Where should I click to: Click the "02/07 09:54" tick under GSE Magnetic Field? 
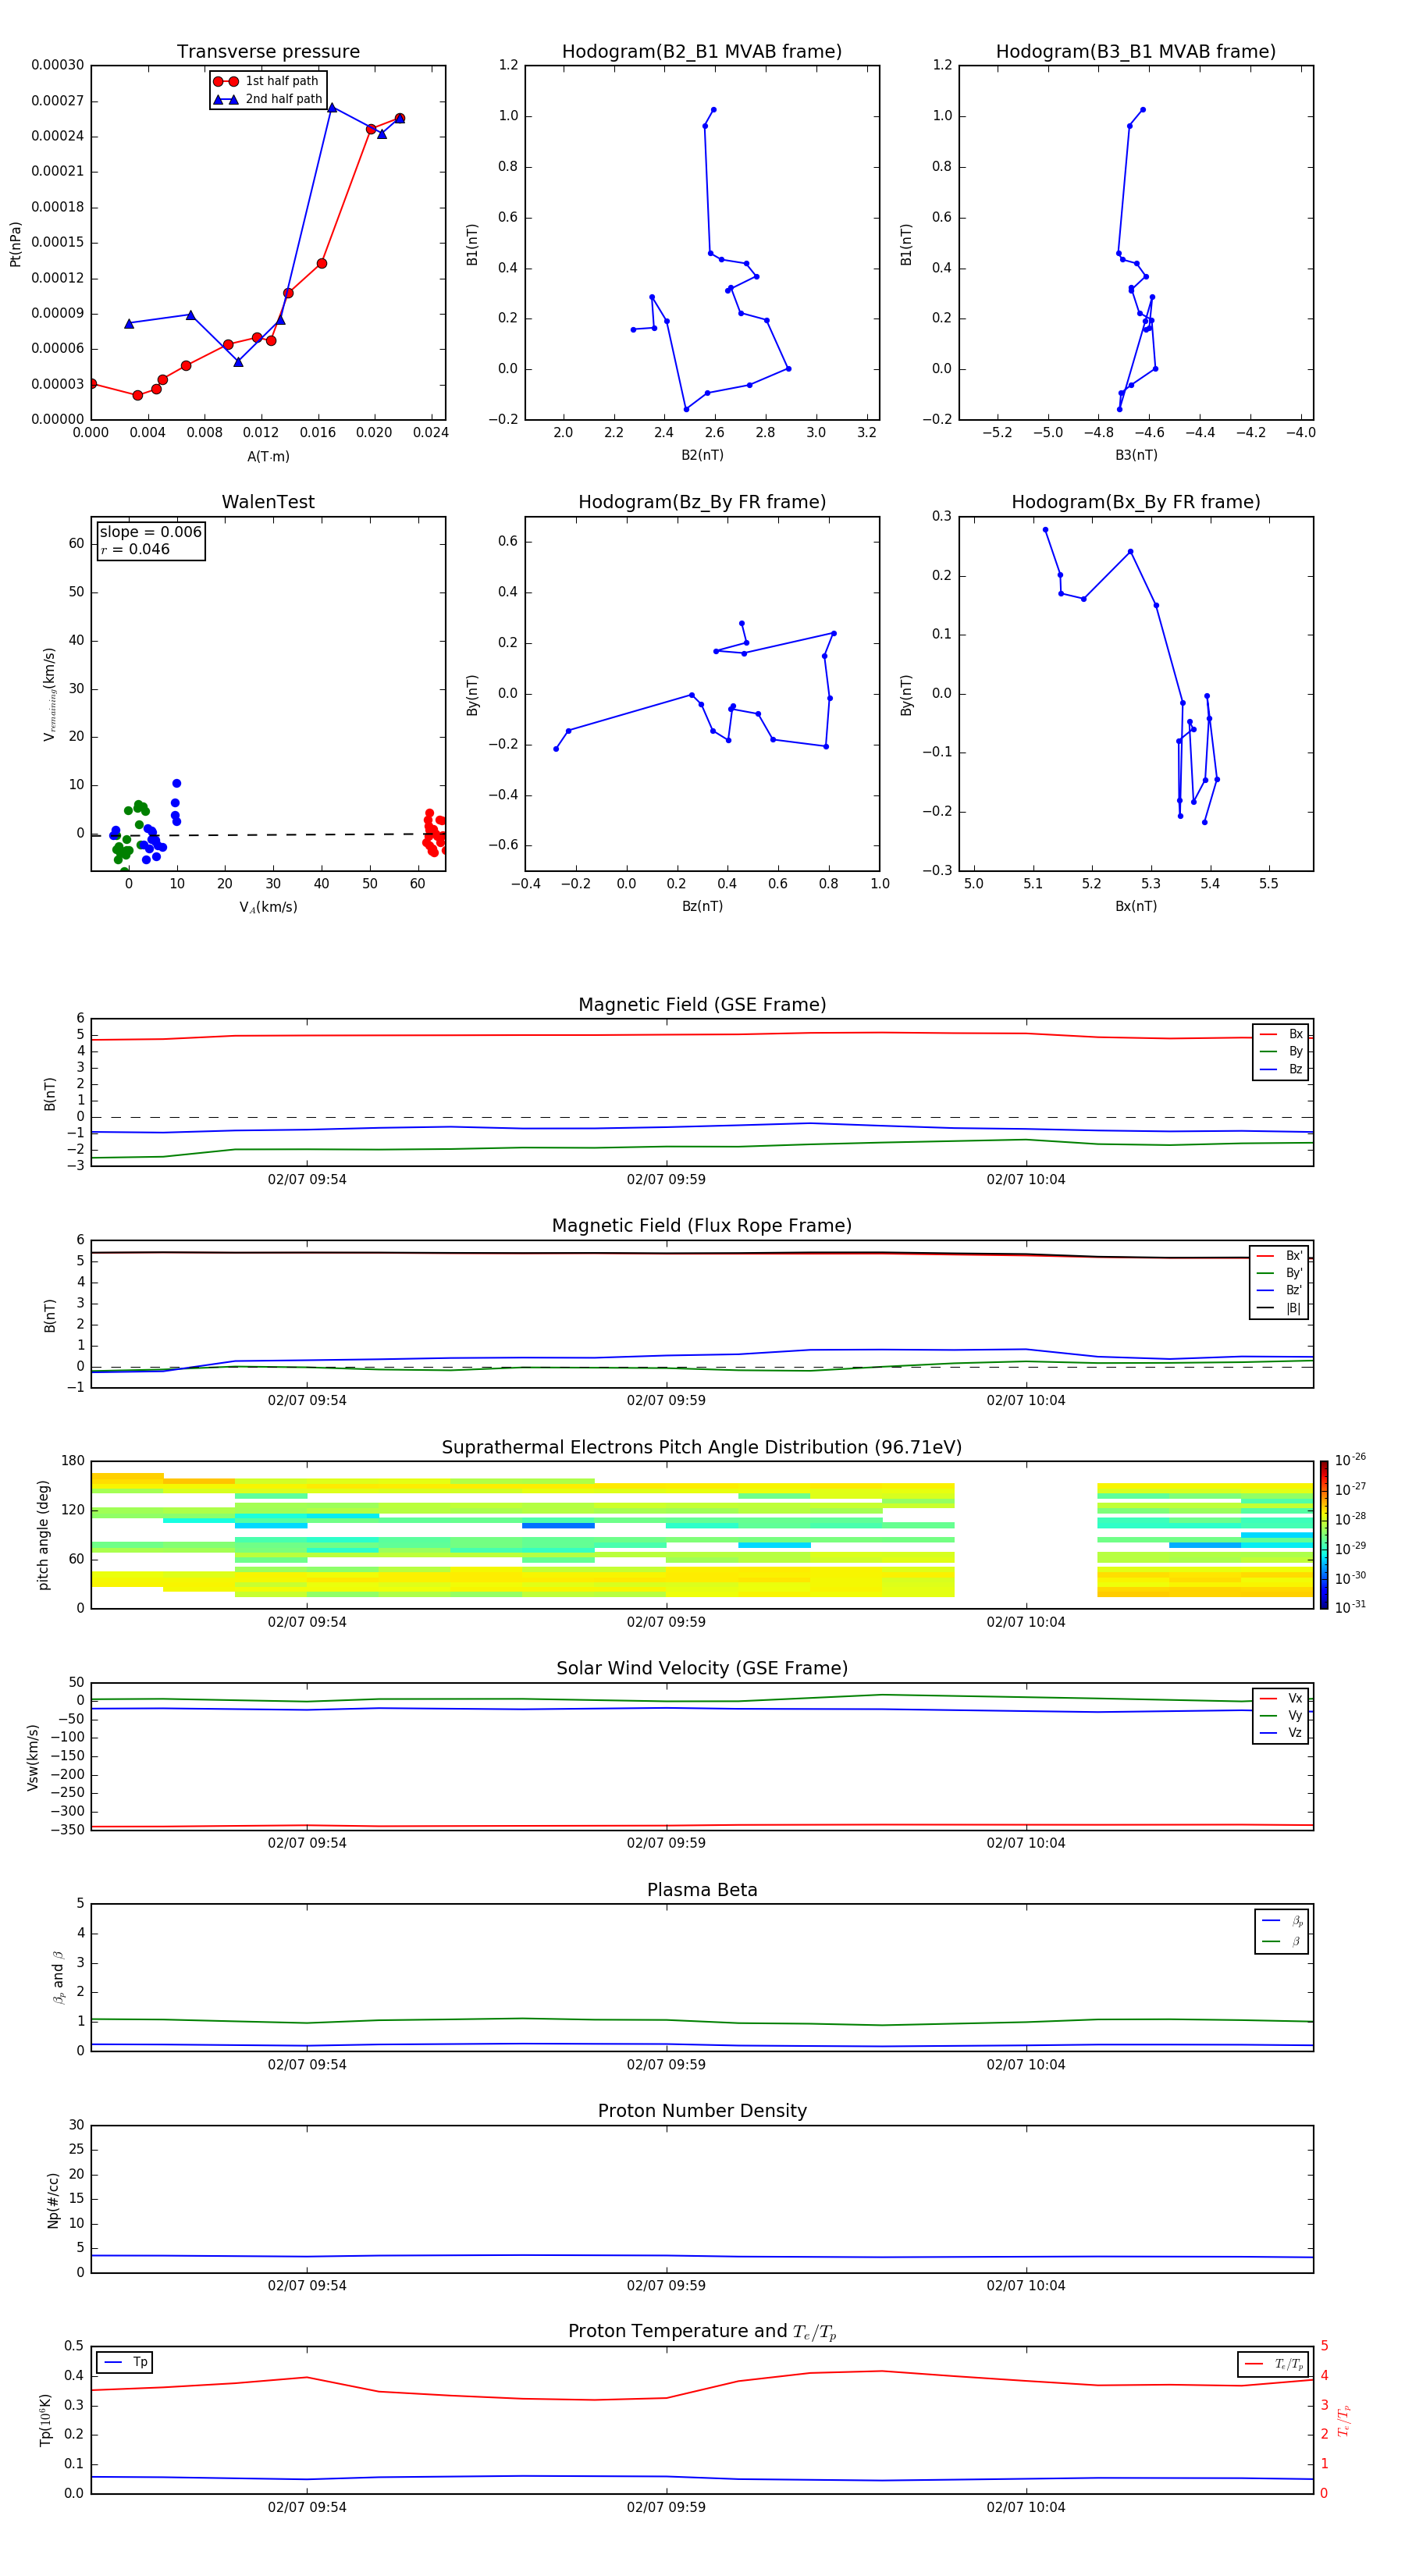coord(307,1179)
